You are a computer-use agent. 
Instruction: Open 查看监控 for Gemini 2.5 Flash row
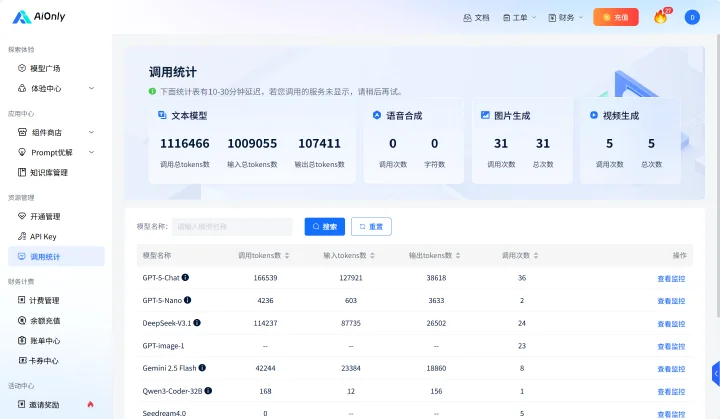[x=671, y=369]
